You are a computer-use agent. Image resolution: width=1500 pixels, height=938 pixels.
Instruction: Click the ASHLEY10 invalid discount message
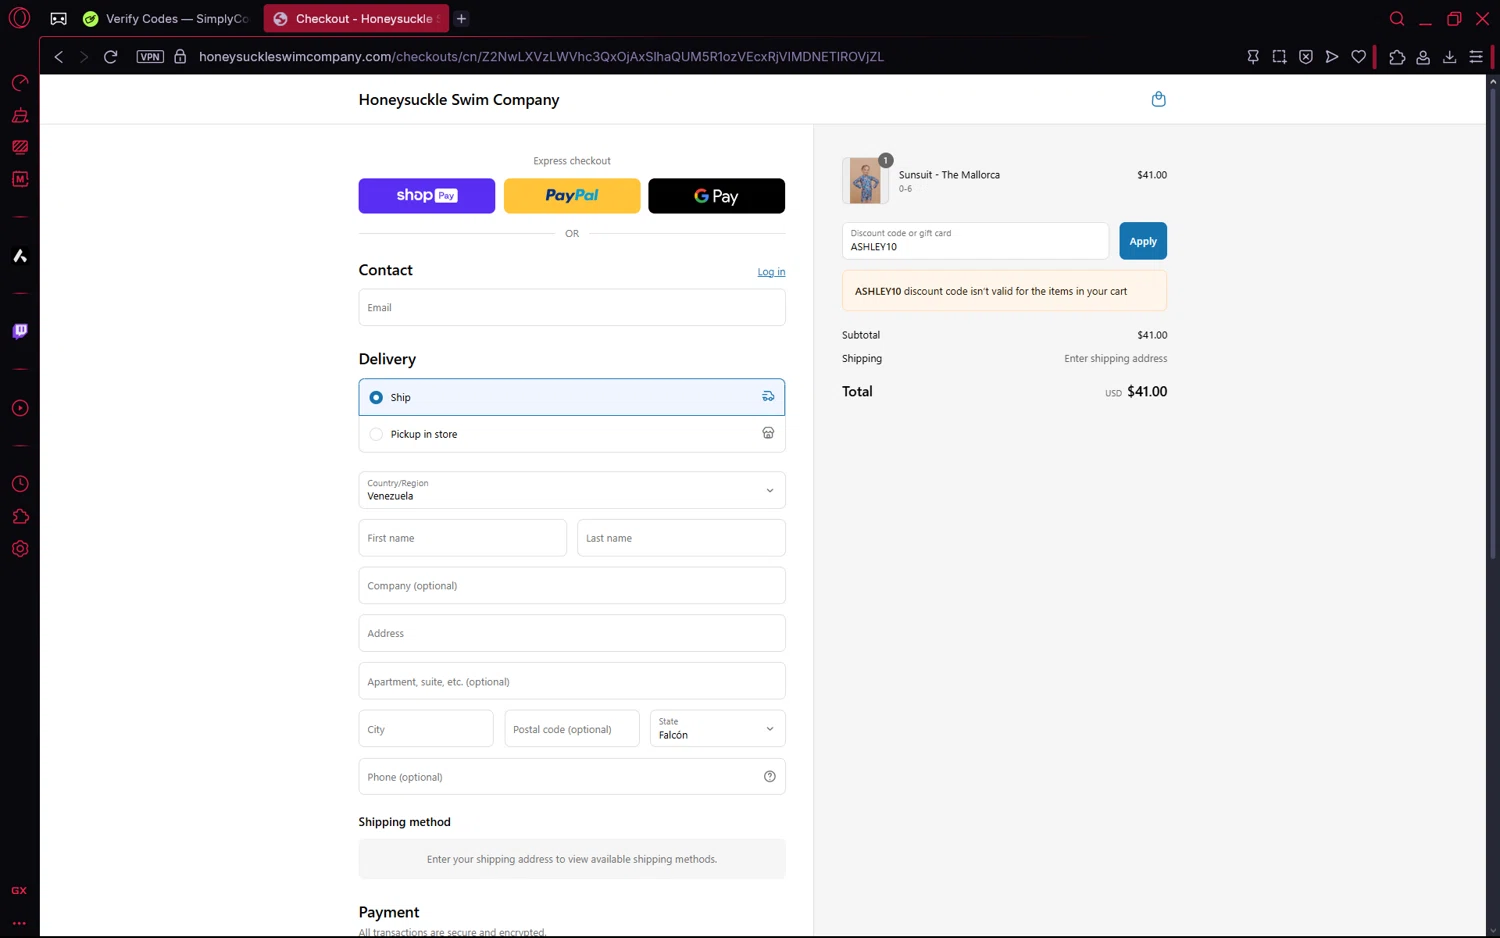1004,291
